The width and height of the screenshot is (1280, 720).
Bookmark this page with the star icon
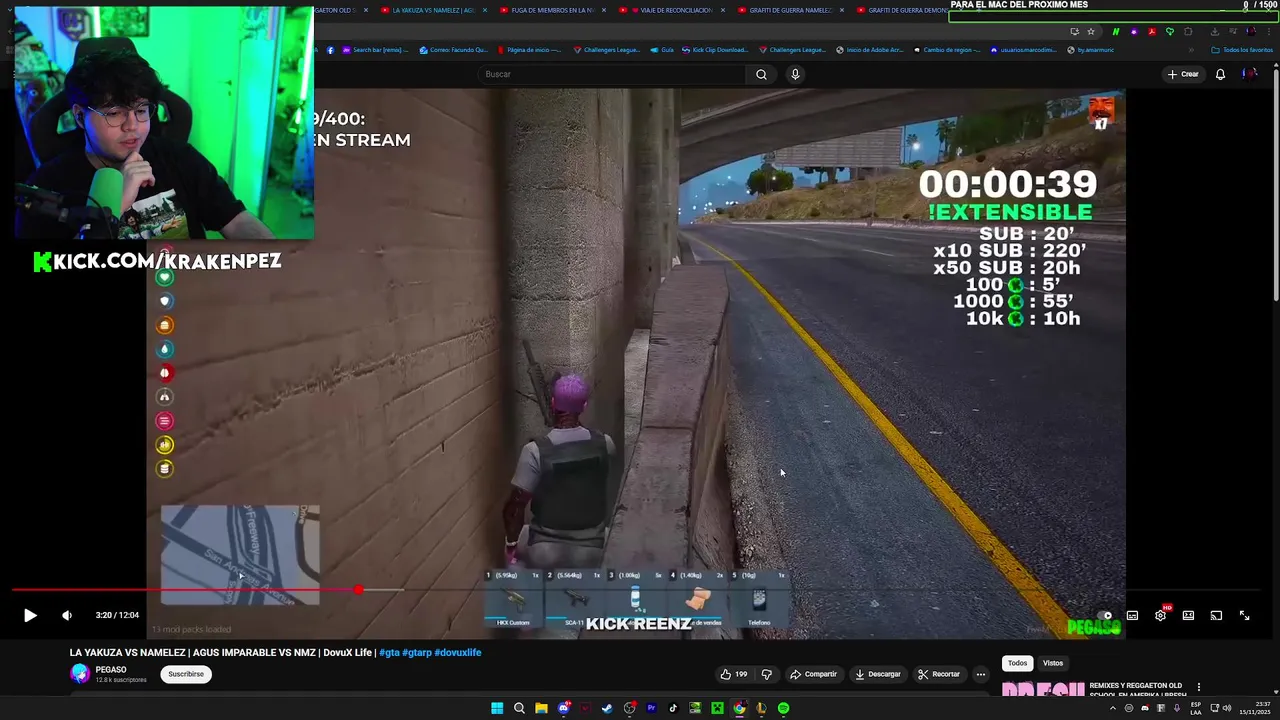click(x=1091, y=31)
